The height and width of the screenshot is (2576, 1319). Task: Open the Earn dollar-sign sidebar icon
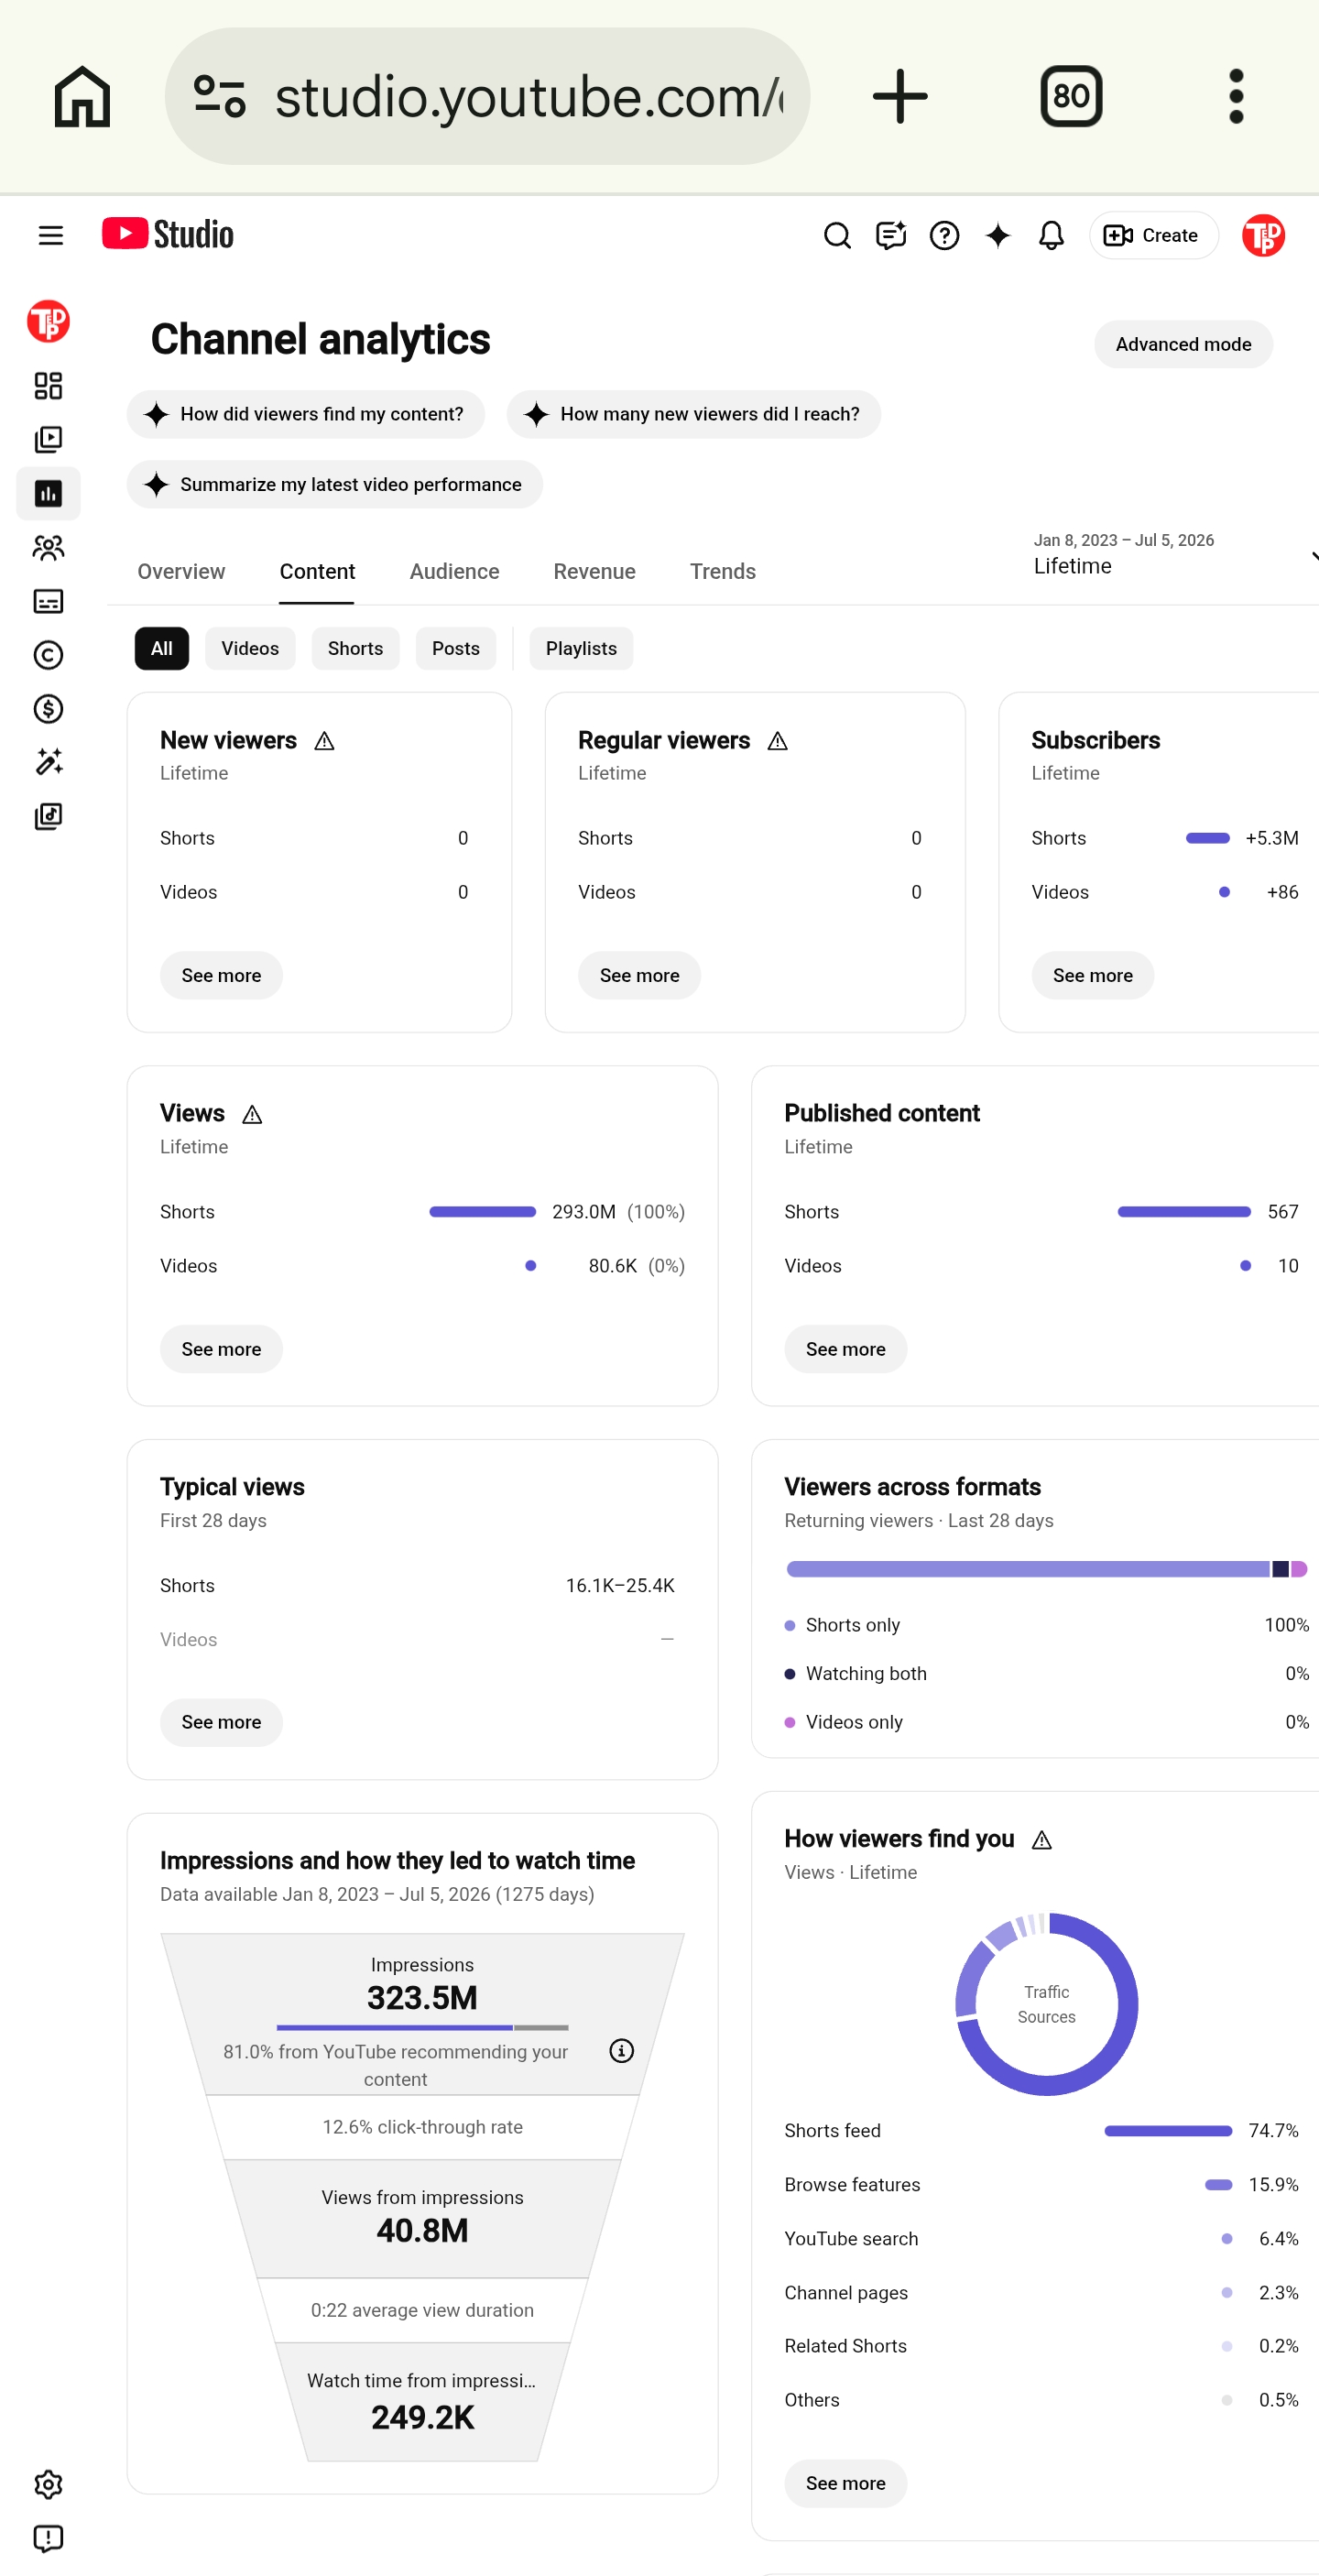[x=48, y=709]
